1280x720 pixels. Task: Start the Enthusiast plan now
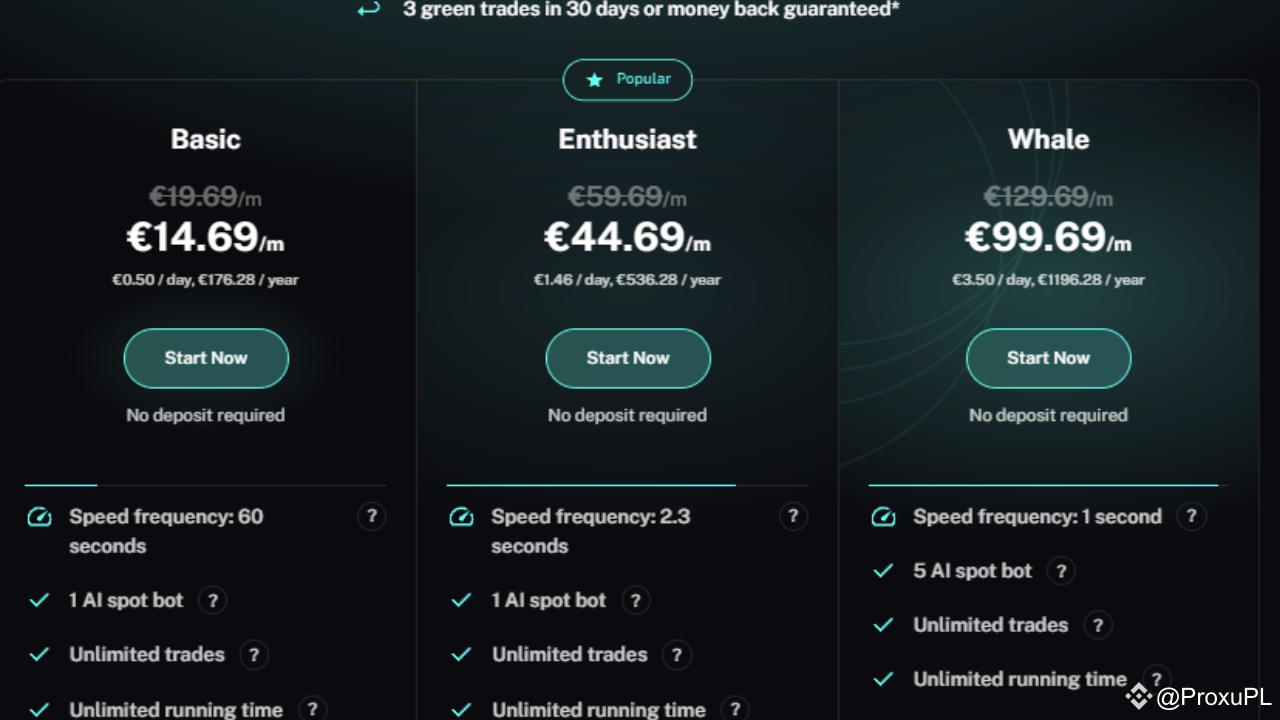coord(628,358)
